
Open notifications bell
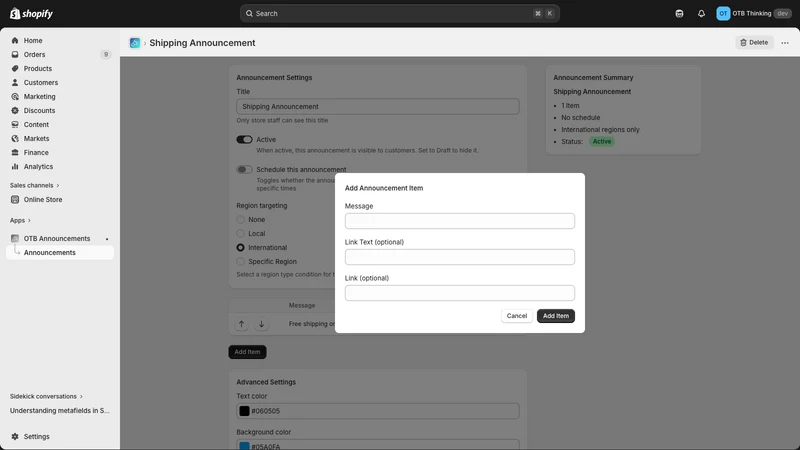pyautogui.click(x=702, y=14)
